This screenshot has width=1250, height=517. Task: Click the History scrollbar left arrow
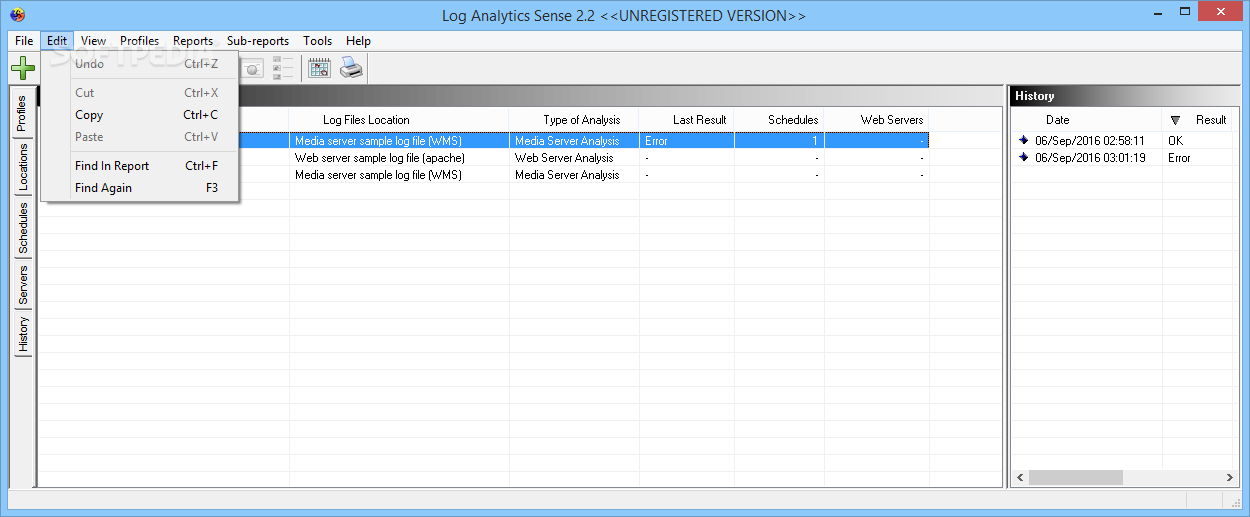(1019, 478)
